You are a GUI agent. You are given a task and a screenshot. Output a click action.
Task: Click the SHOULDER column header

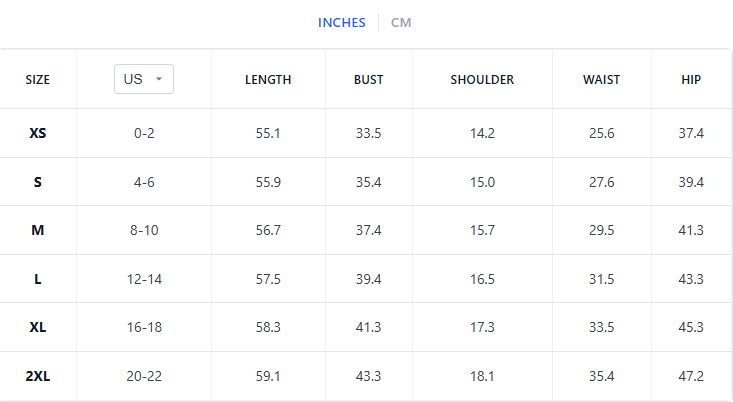pyautogui.click(x=482, y=79)
